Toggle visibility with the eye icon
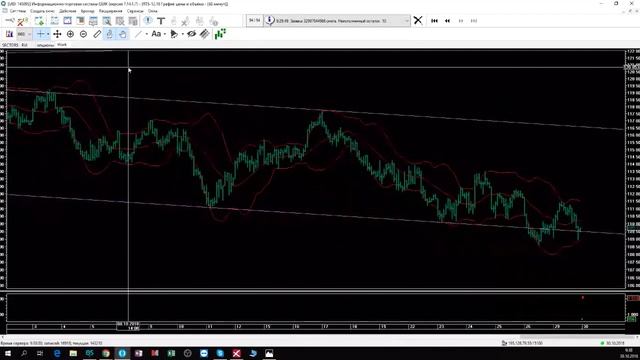 [191, 34]
